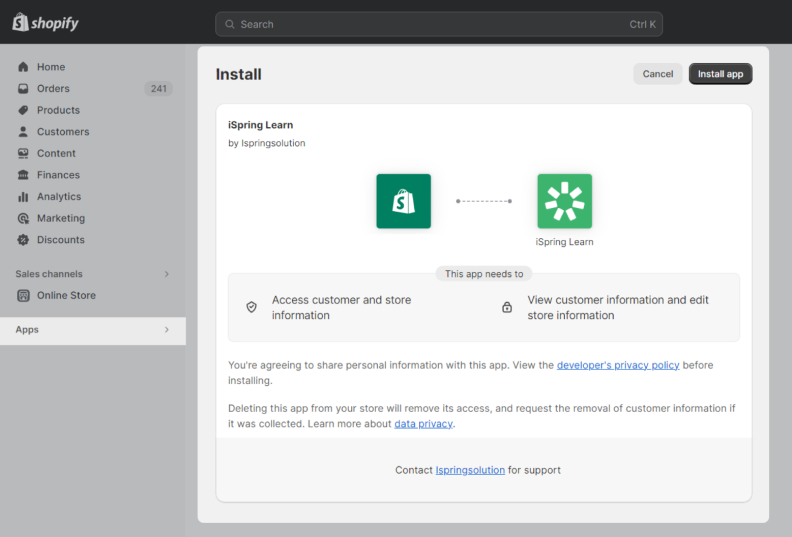Screen dimensions: 792x537
Task: Go to Marketing section
Action: [61, 218]
